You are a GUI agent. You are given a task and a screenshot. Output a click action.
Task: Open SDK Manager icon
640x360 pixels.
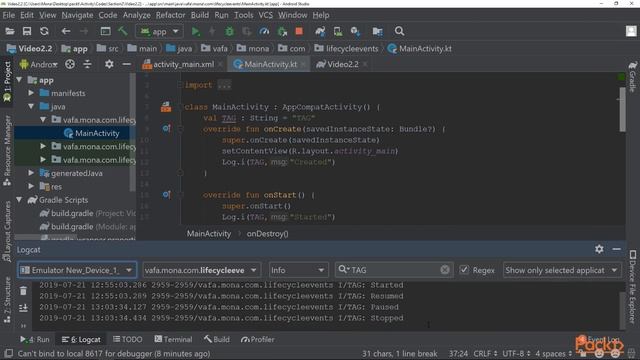(355, 31)
